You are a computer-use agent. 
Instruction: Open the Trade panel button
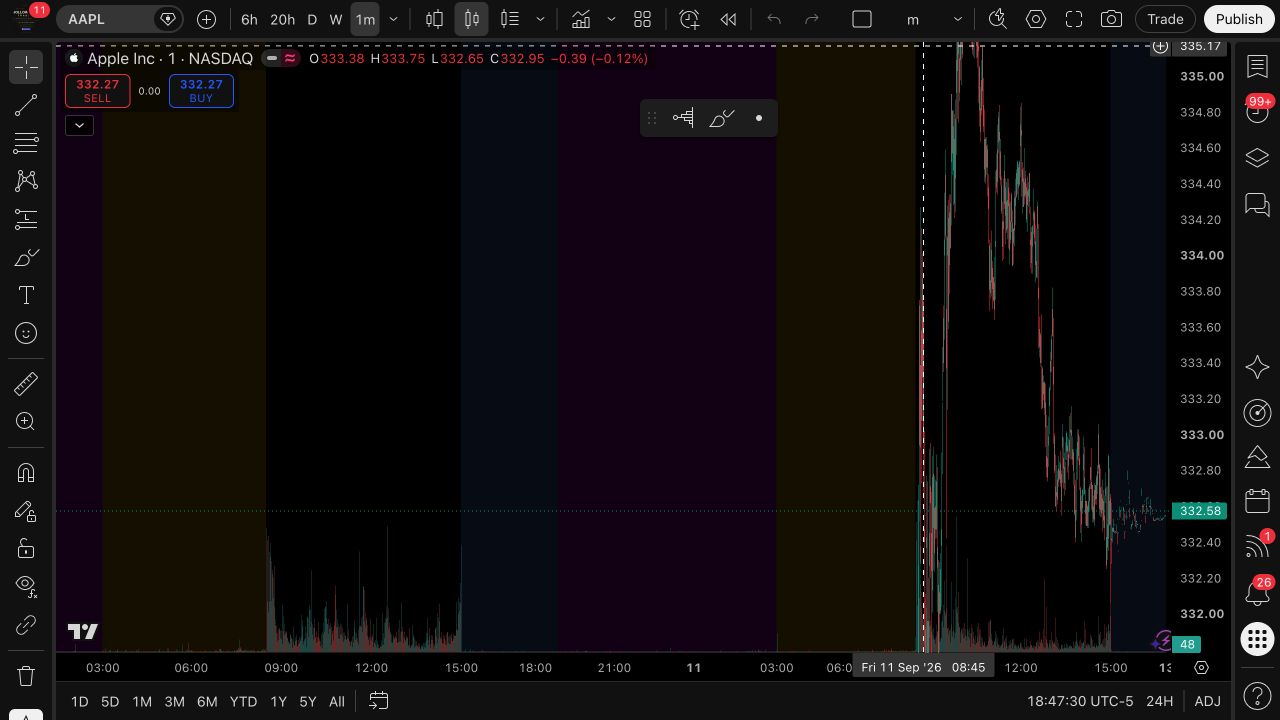tap(1165, 19)
